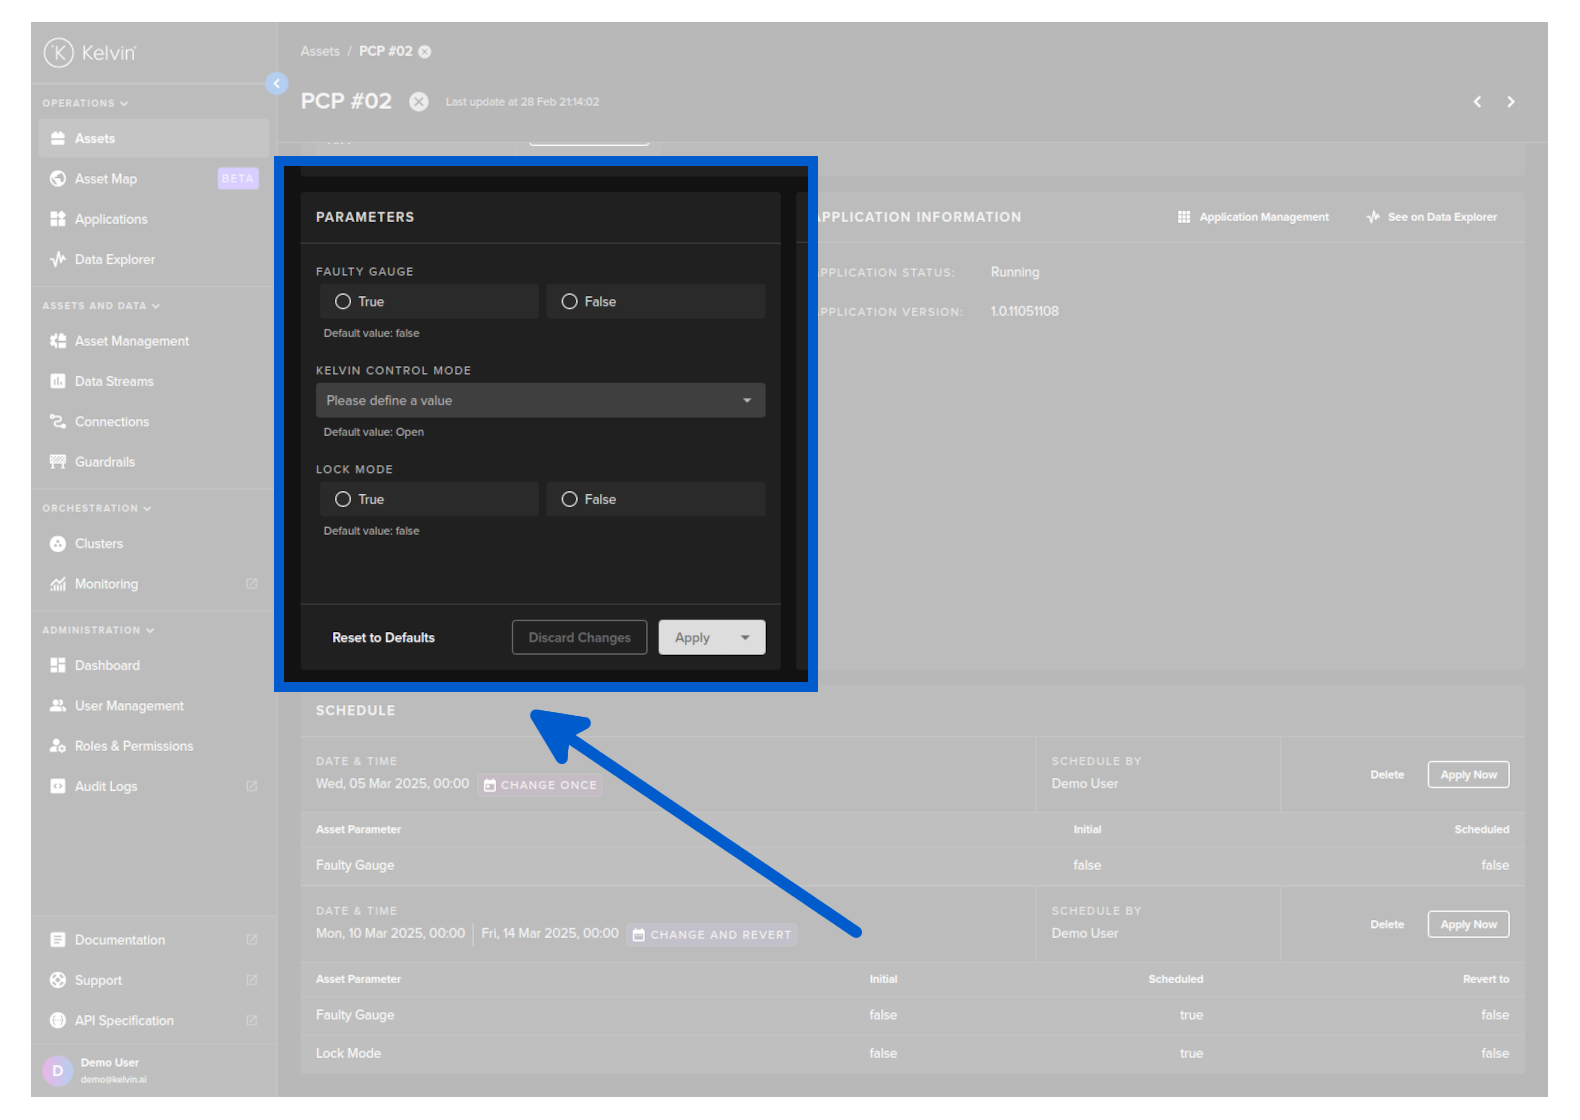
Task: Click the Kelvin logo icon
Action: (59, 52)
